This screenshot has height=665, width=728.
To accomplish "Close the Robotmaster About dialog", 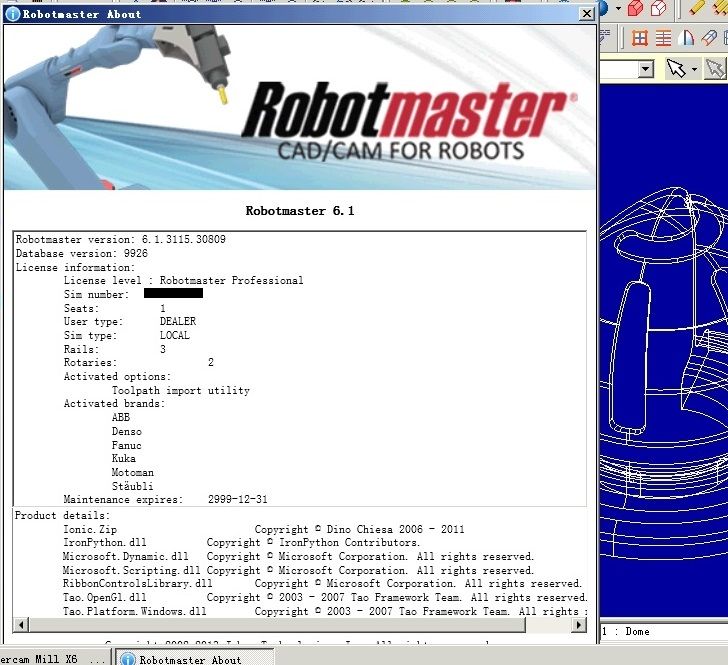I will [x=587, y=14].
